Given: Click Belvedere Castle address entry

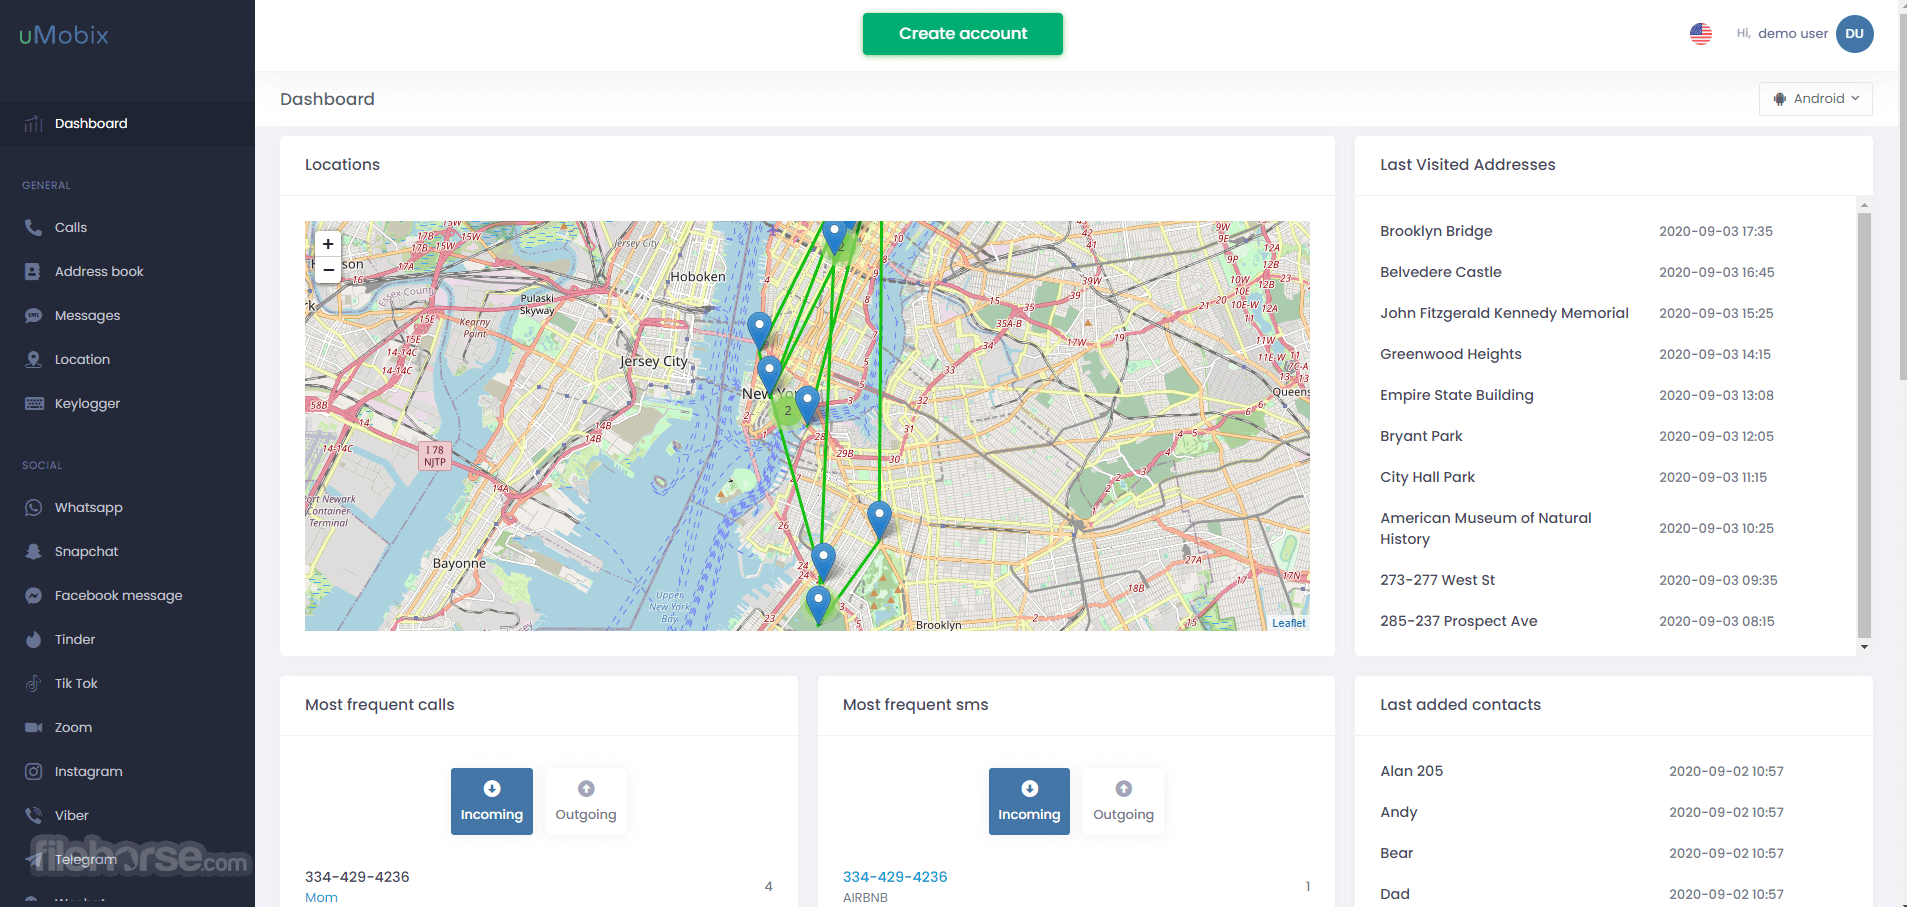Looking at the screenshot, I should [x=1441, y=272].
